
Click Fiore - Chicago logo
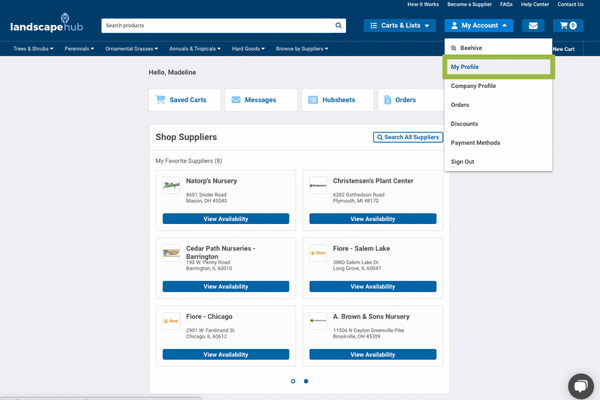[x=171, y=321]
